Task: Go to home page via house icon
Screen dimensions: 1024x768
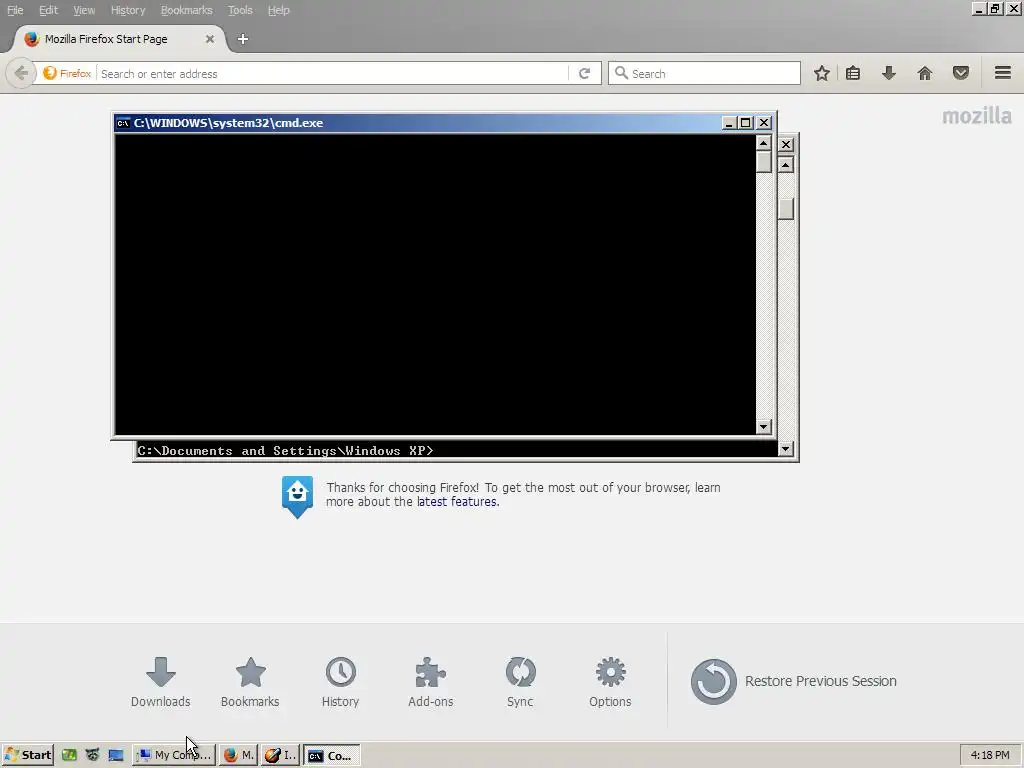Action: pos(925,73)
